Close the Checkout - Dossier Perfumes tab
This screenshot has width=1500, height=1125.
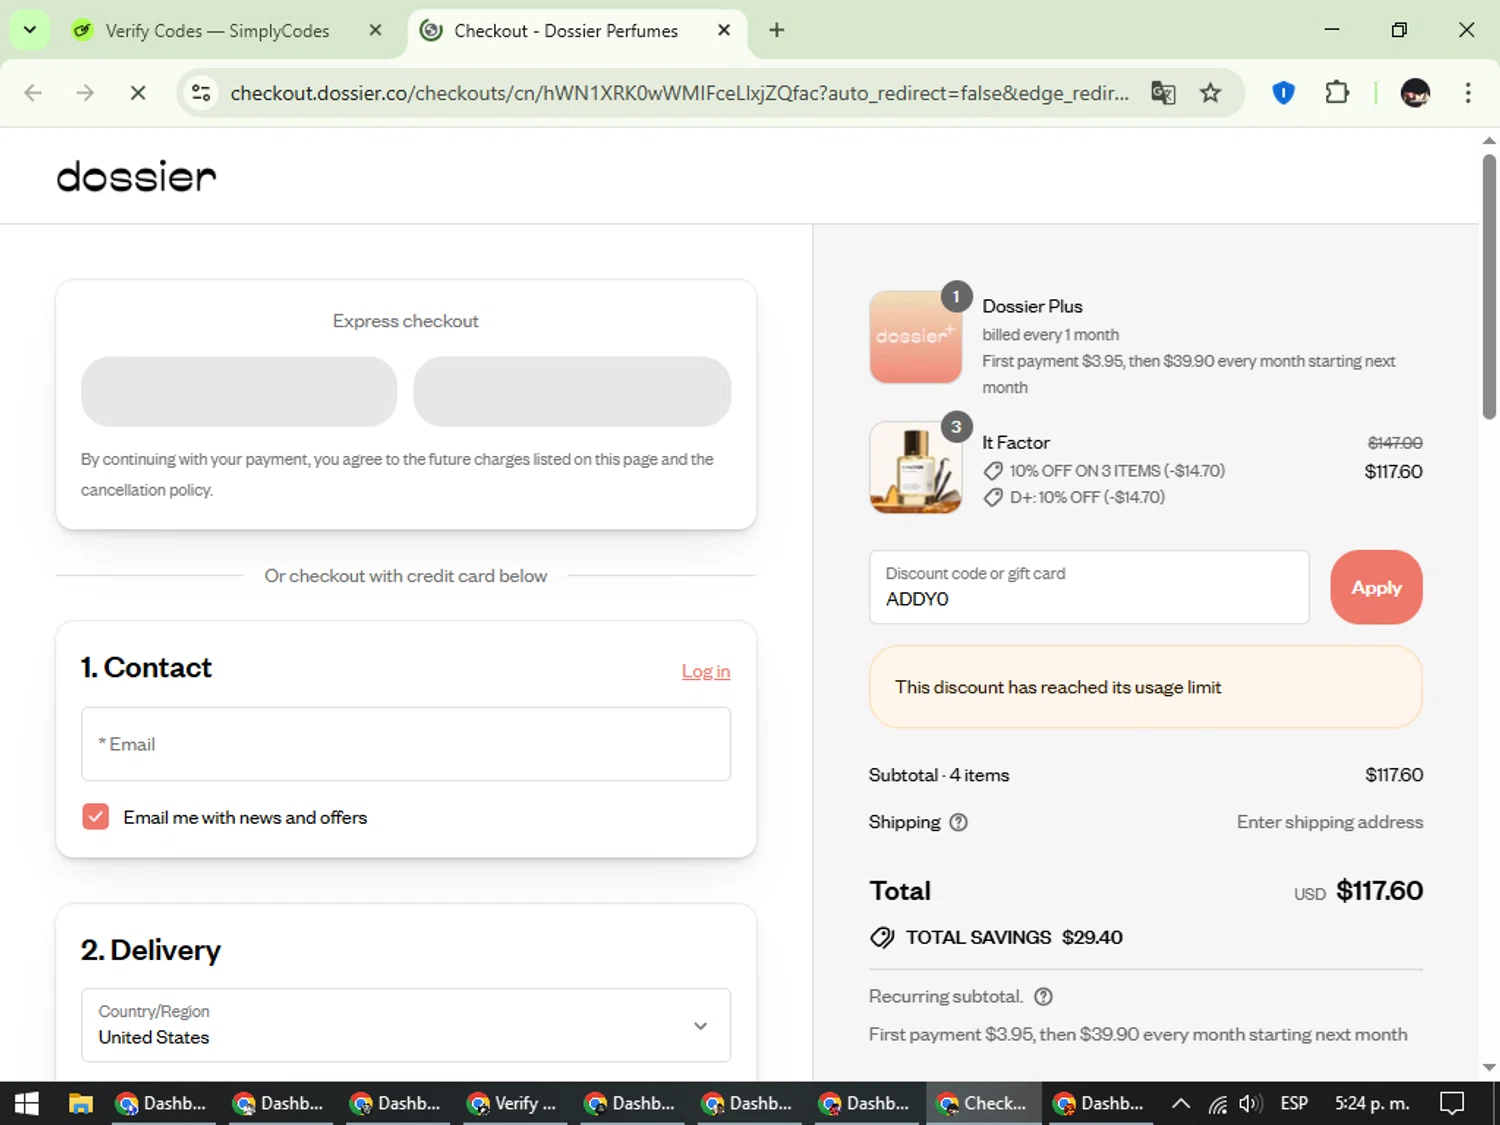tap(724, 30)
